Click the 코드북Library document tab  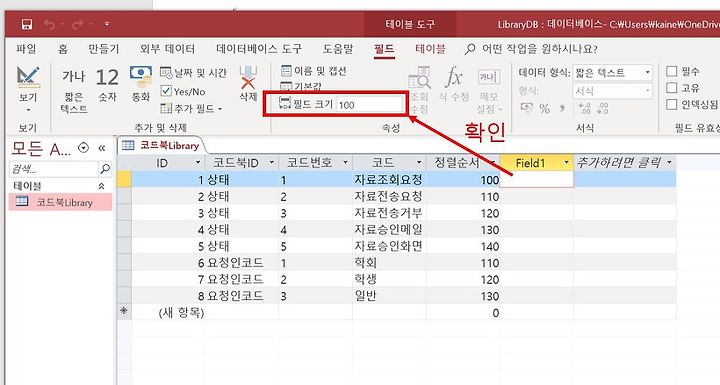[x=161, y=146]
